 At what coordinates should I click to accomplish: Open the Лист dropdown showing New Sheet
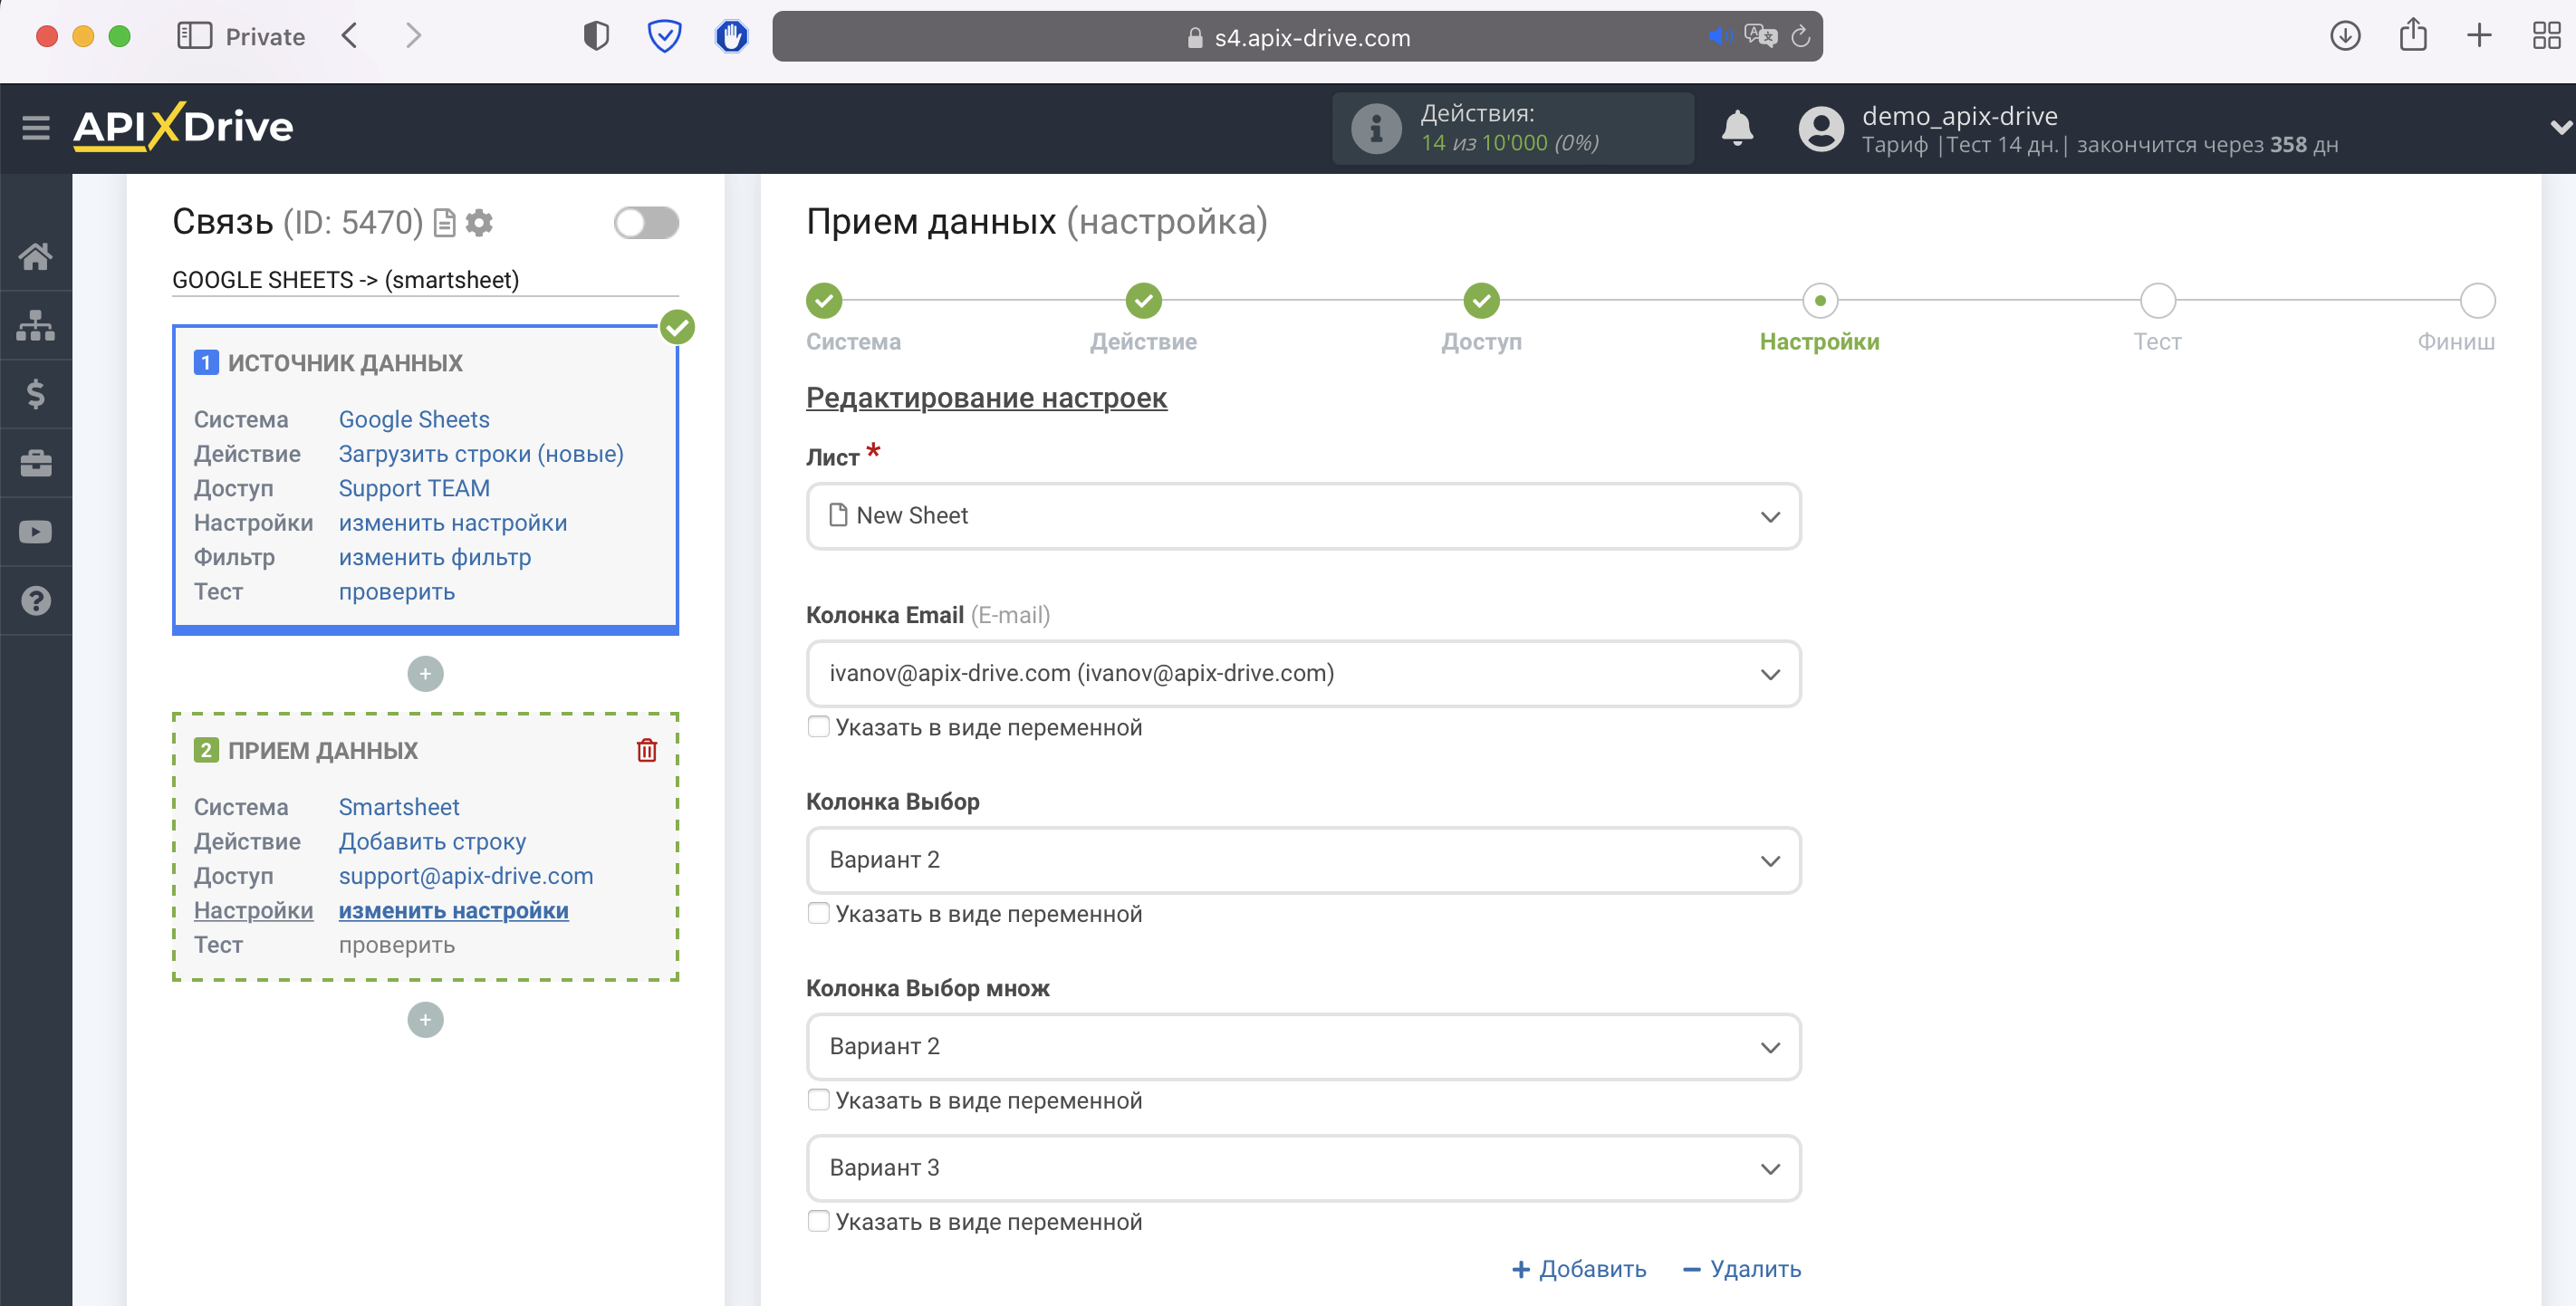(1303, 516)
